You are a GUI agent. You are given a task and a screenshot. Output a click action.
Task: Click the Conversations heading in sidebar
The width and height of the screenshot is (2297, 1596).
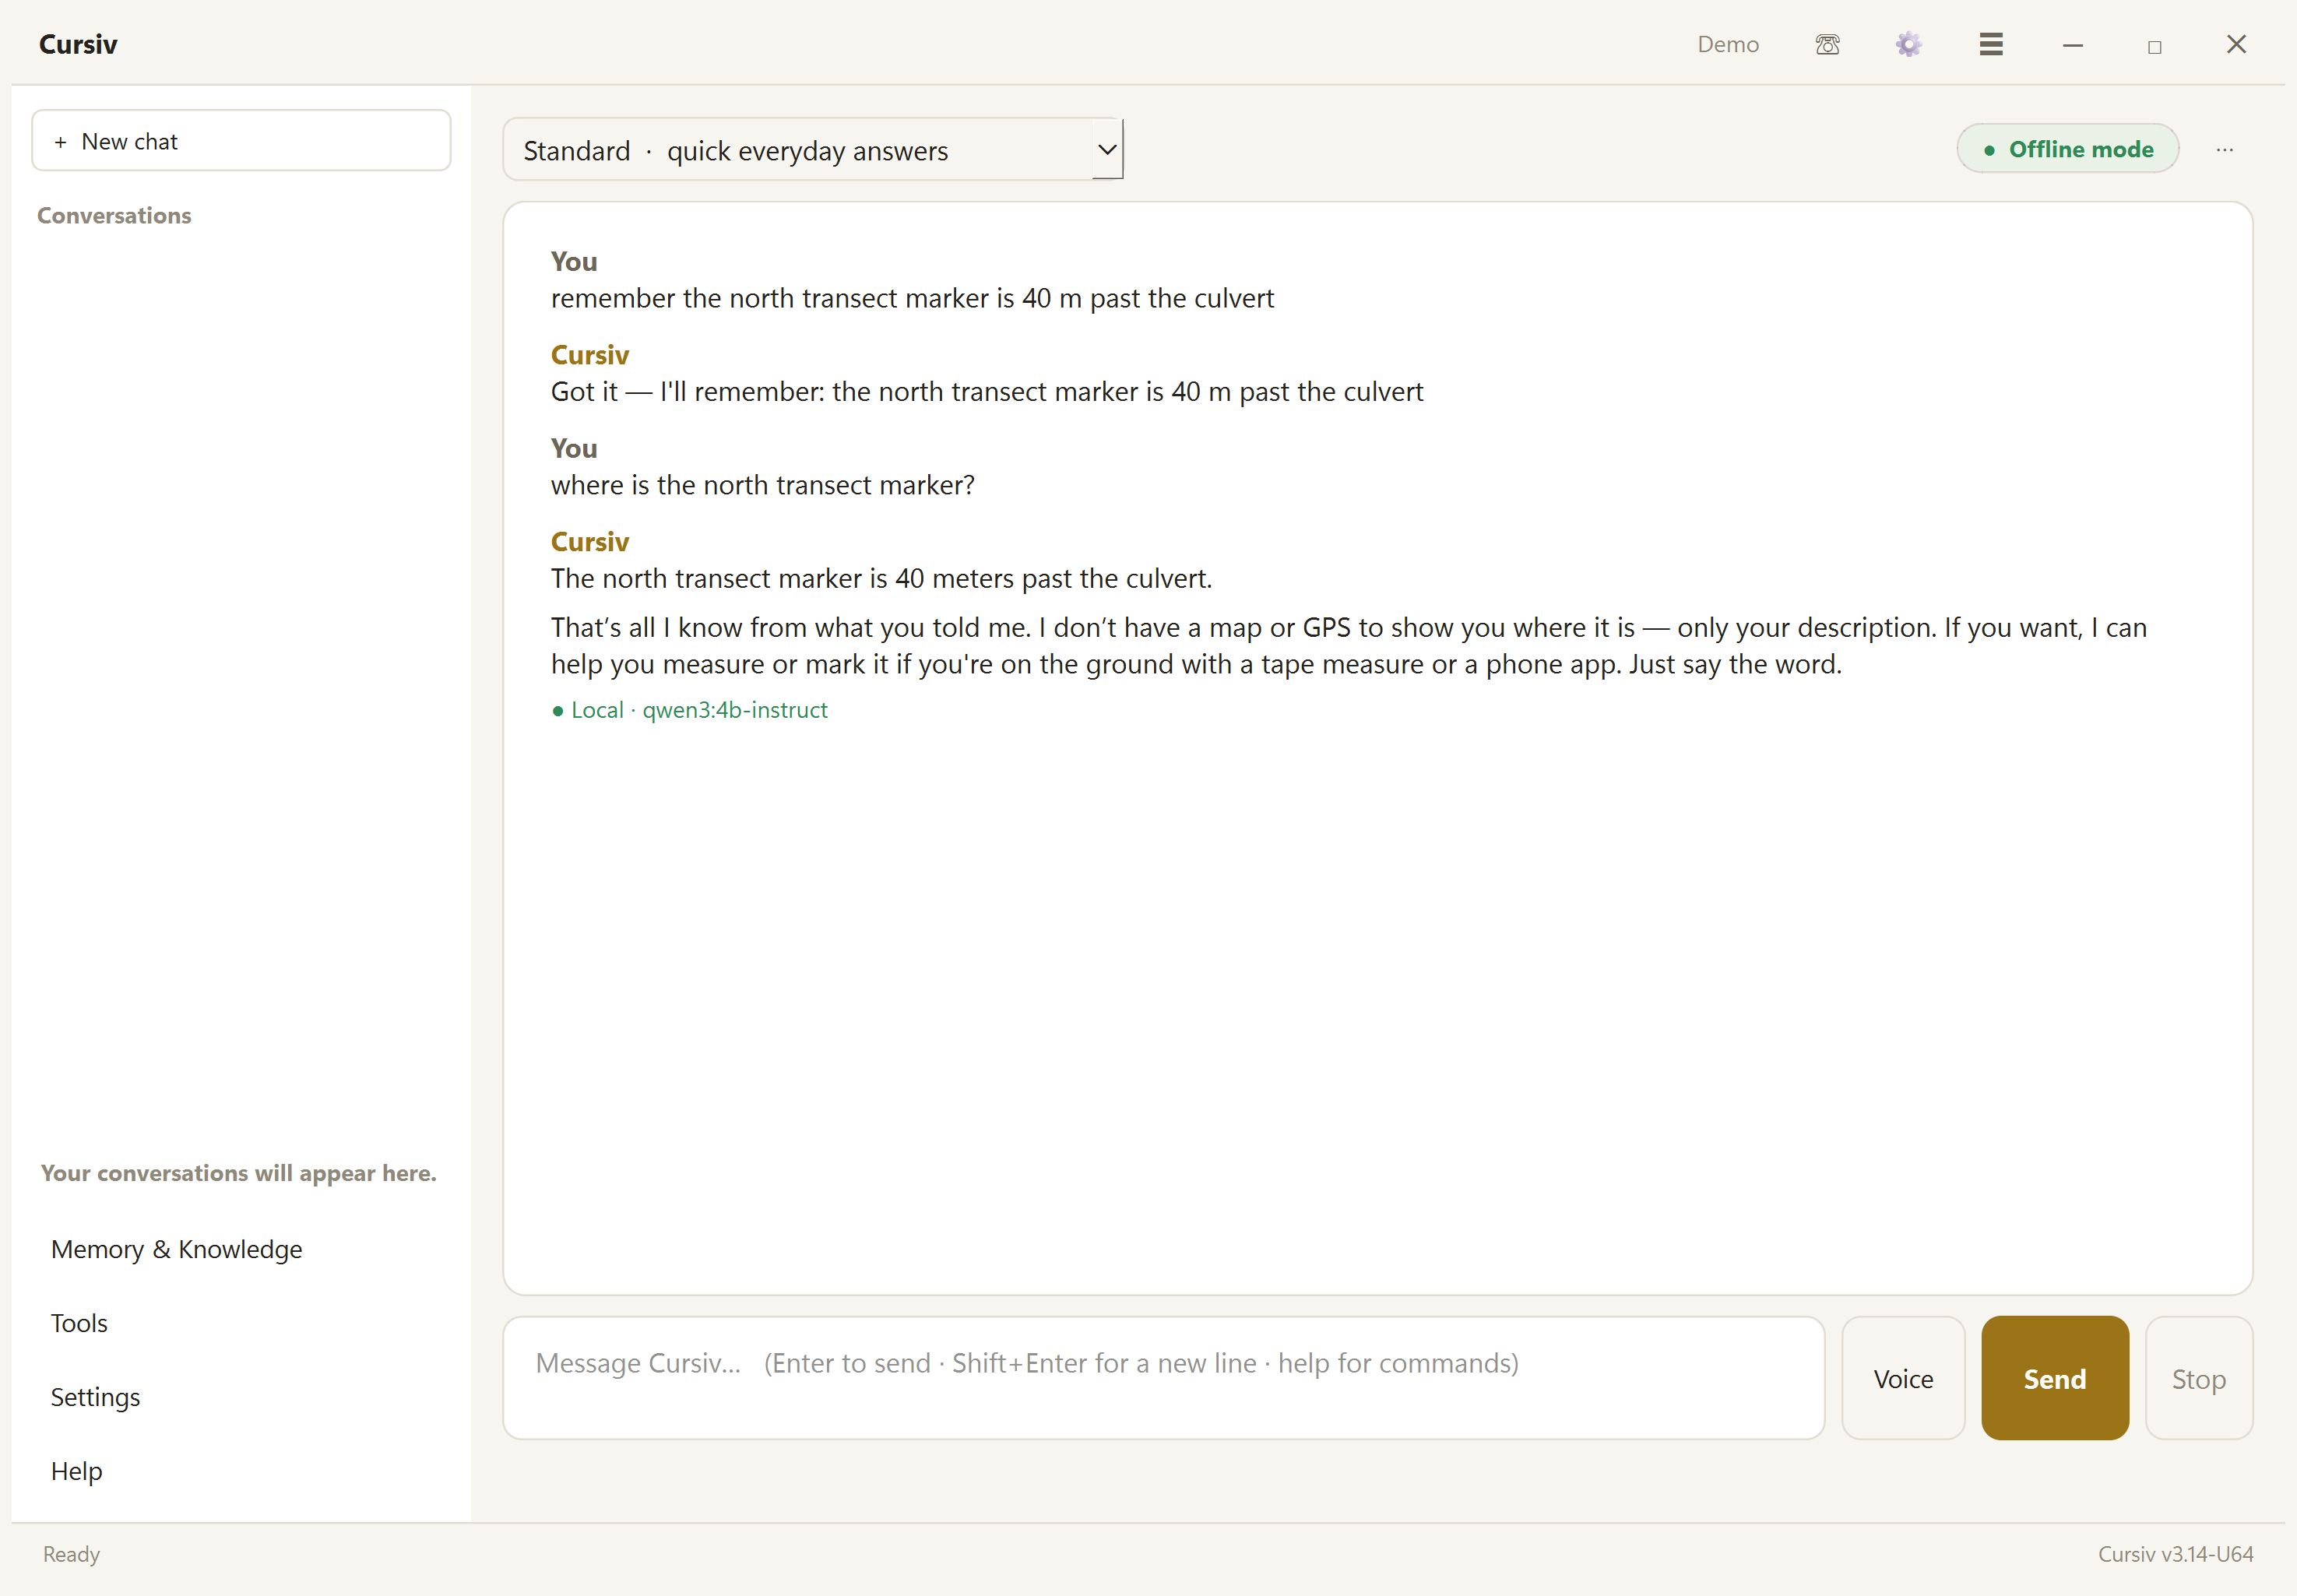pyautogui.click(x=114, y=215)
